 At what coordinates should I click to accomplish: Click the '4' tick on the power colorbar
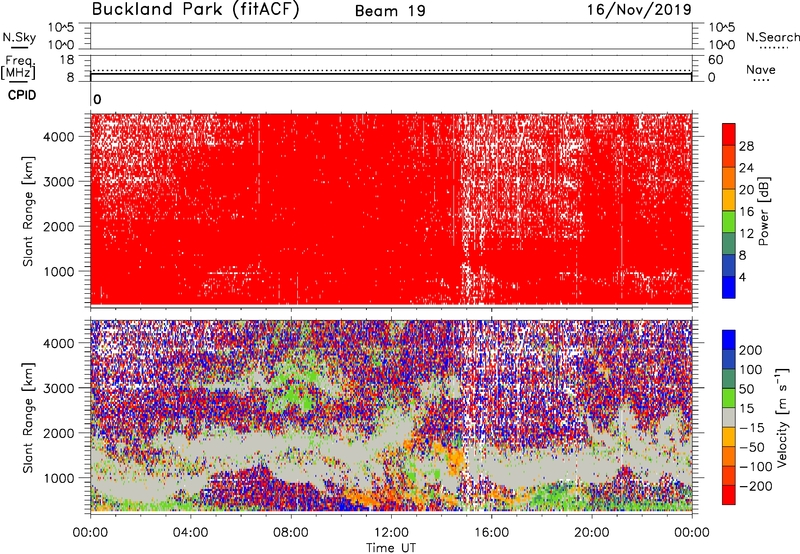(x=742, y=277)
